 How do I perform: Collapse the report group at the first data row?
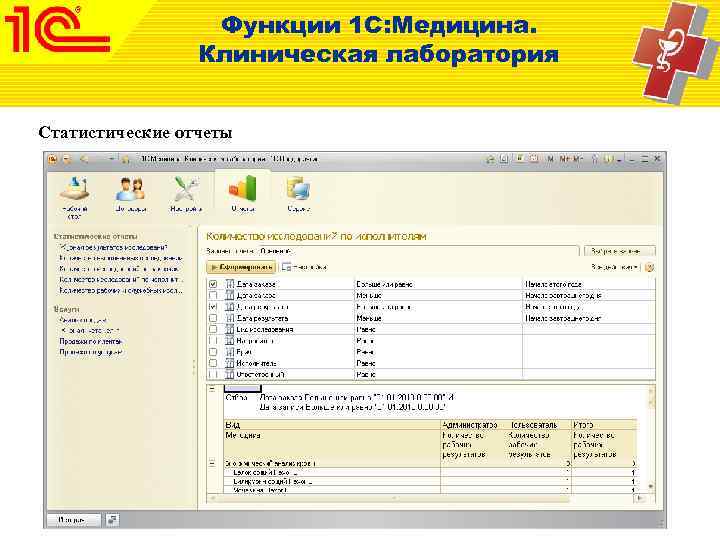click(x=212, y=464)
